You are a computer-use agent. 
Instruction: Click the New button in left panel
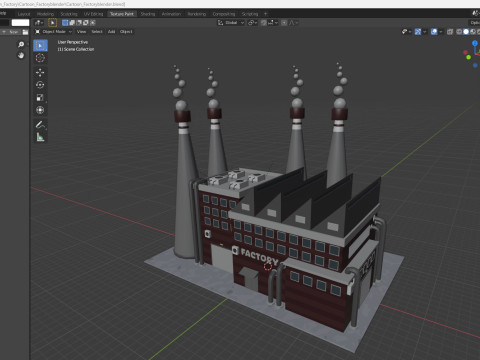tap(11, 32)
